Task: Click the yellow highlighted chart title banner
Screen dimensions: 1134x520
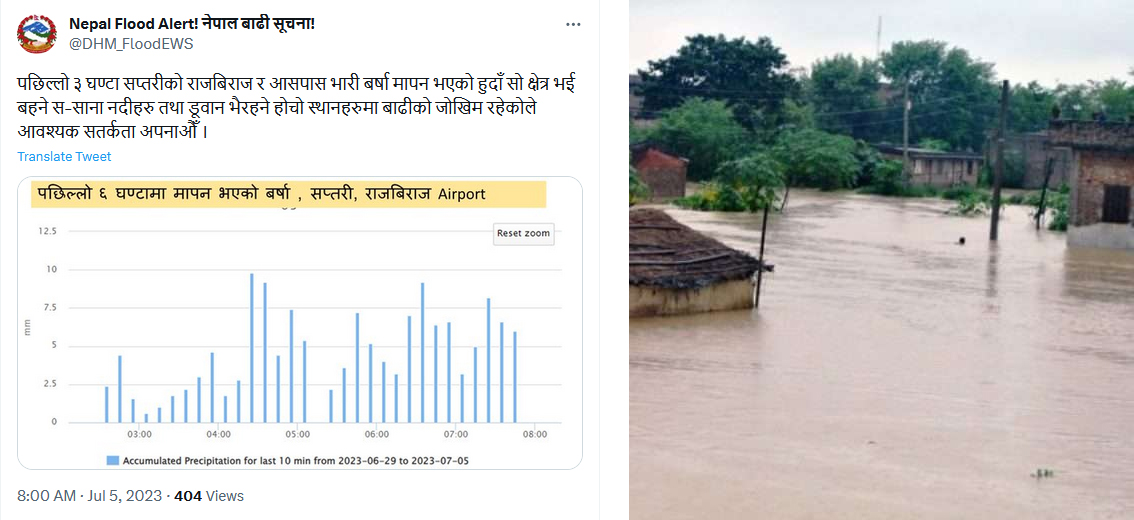Action: pyautogui.click(x=288, y=194)
